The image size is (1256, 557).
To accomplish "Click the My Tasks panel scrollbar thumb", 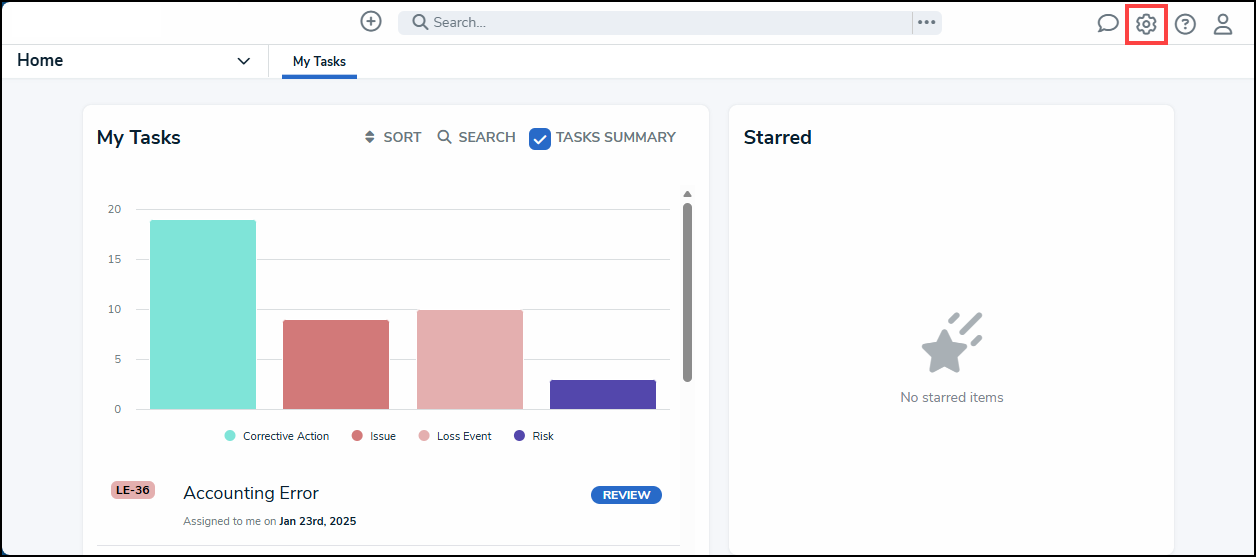I will (x=687, y=292).
